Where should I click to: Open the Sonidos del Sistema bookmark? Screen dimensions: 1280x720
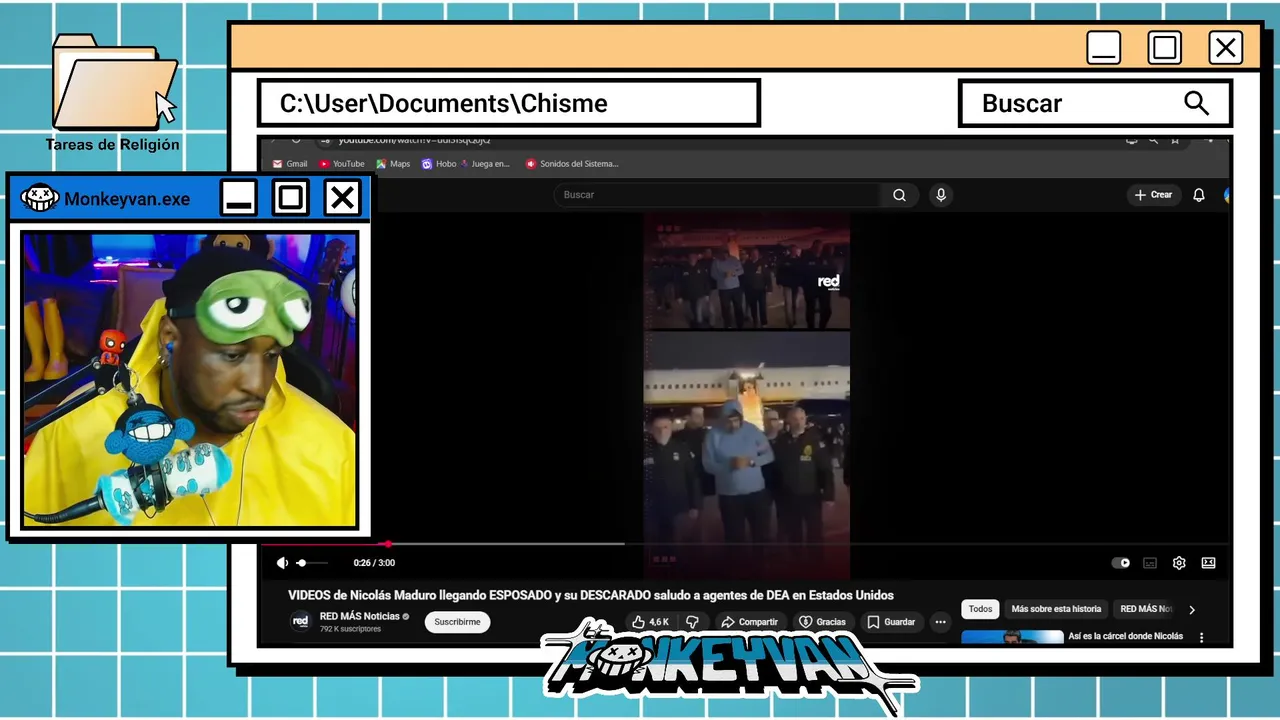pyautogui.click(x=572, y=164)
